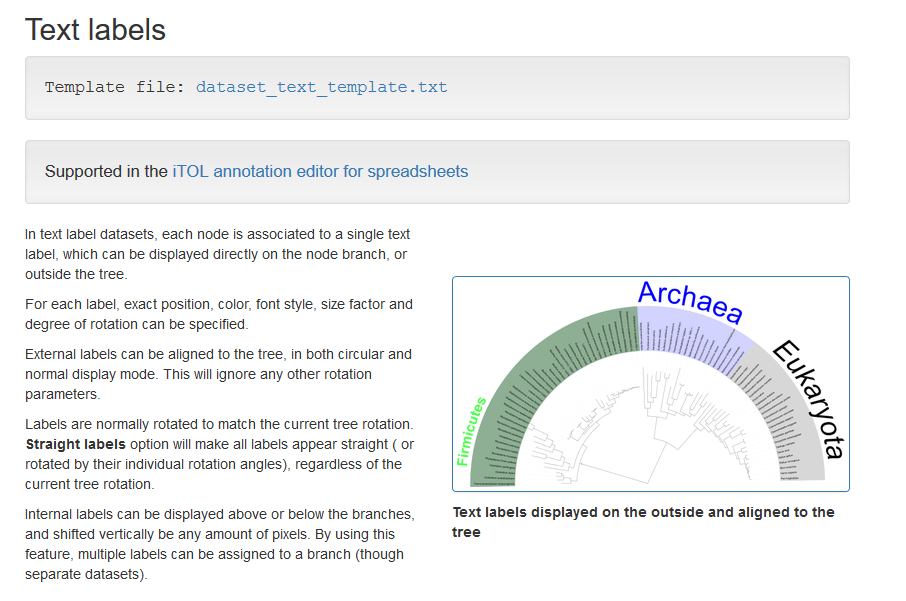This screenshot has height=601, width=906.
Task: Click the gray Eukaryota colored range
Action: click(790, 430)
